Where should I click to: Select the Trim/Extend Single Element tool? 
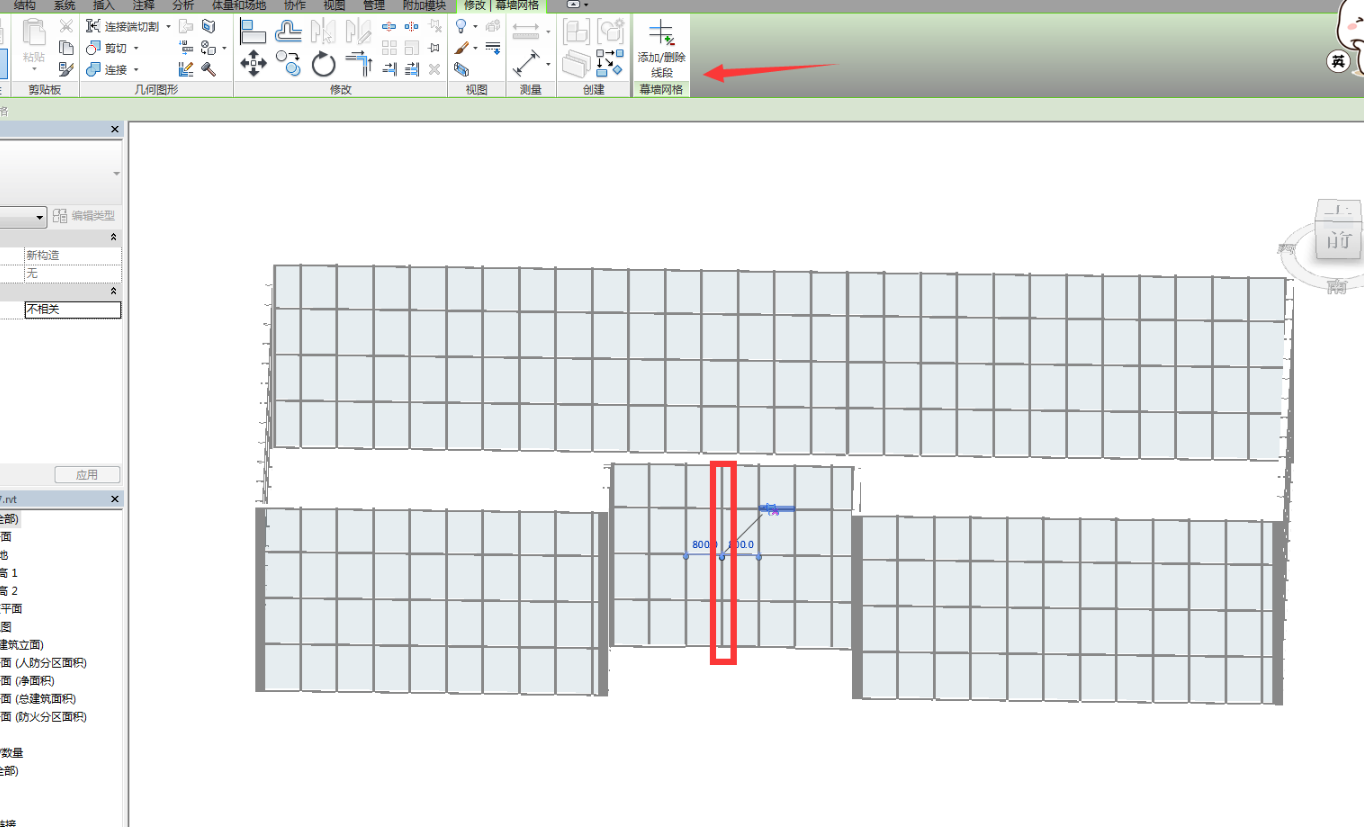pyautogui.click(x=389, y=69)
